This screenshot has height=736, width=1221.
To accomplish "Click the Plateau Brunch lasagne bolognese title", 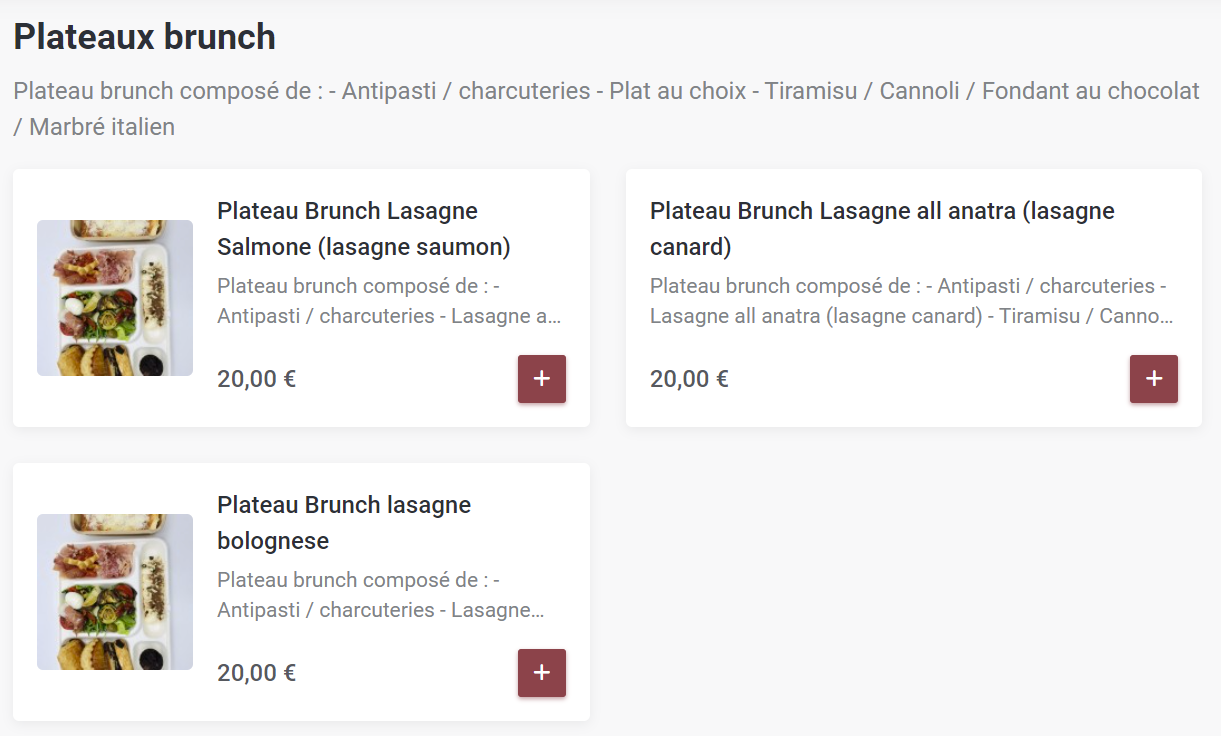I will 344,523.
